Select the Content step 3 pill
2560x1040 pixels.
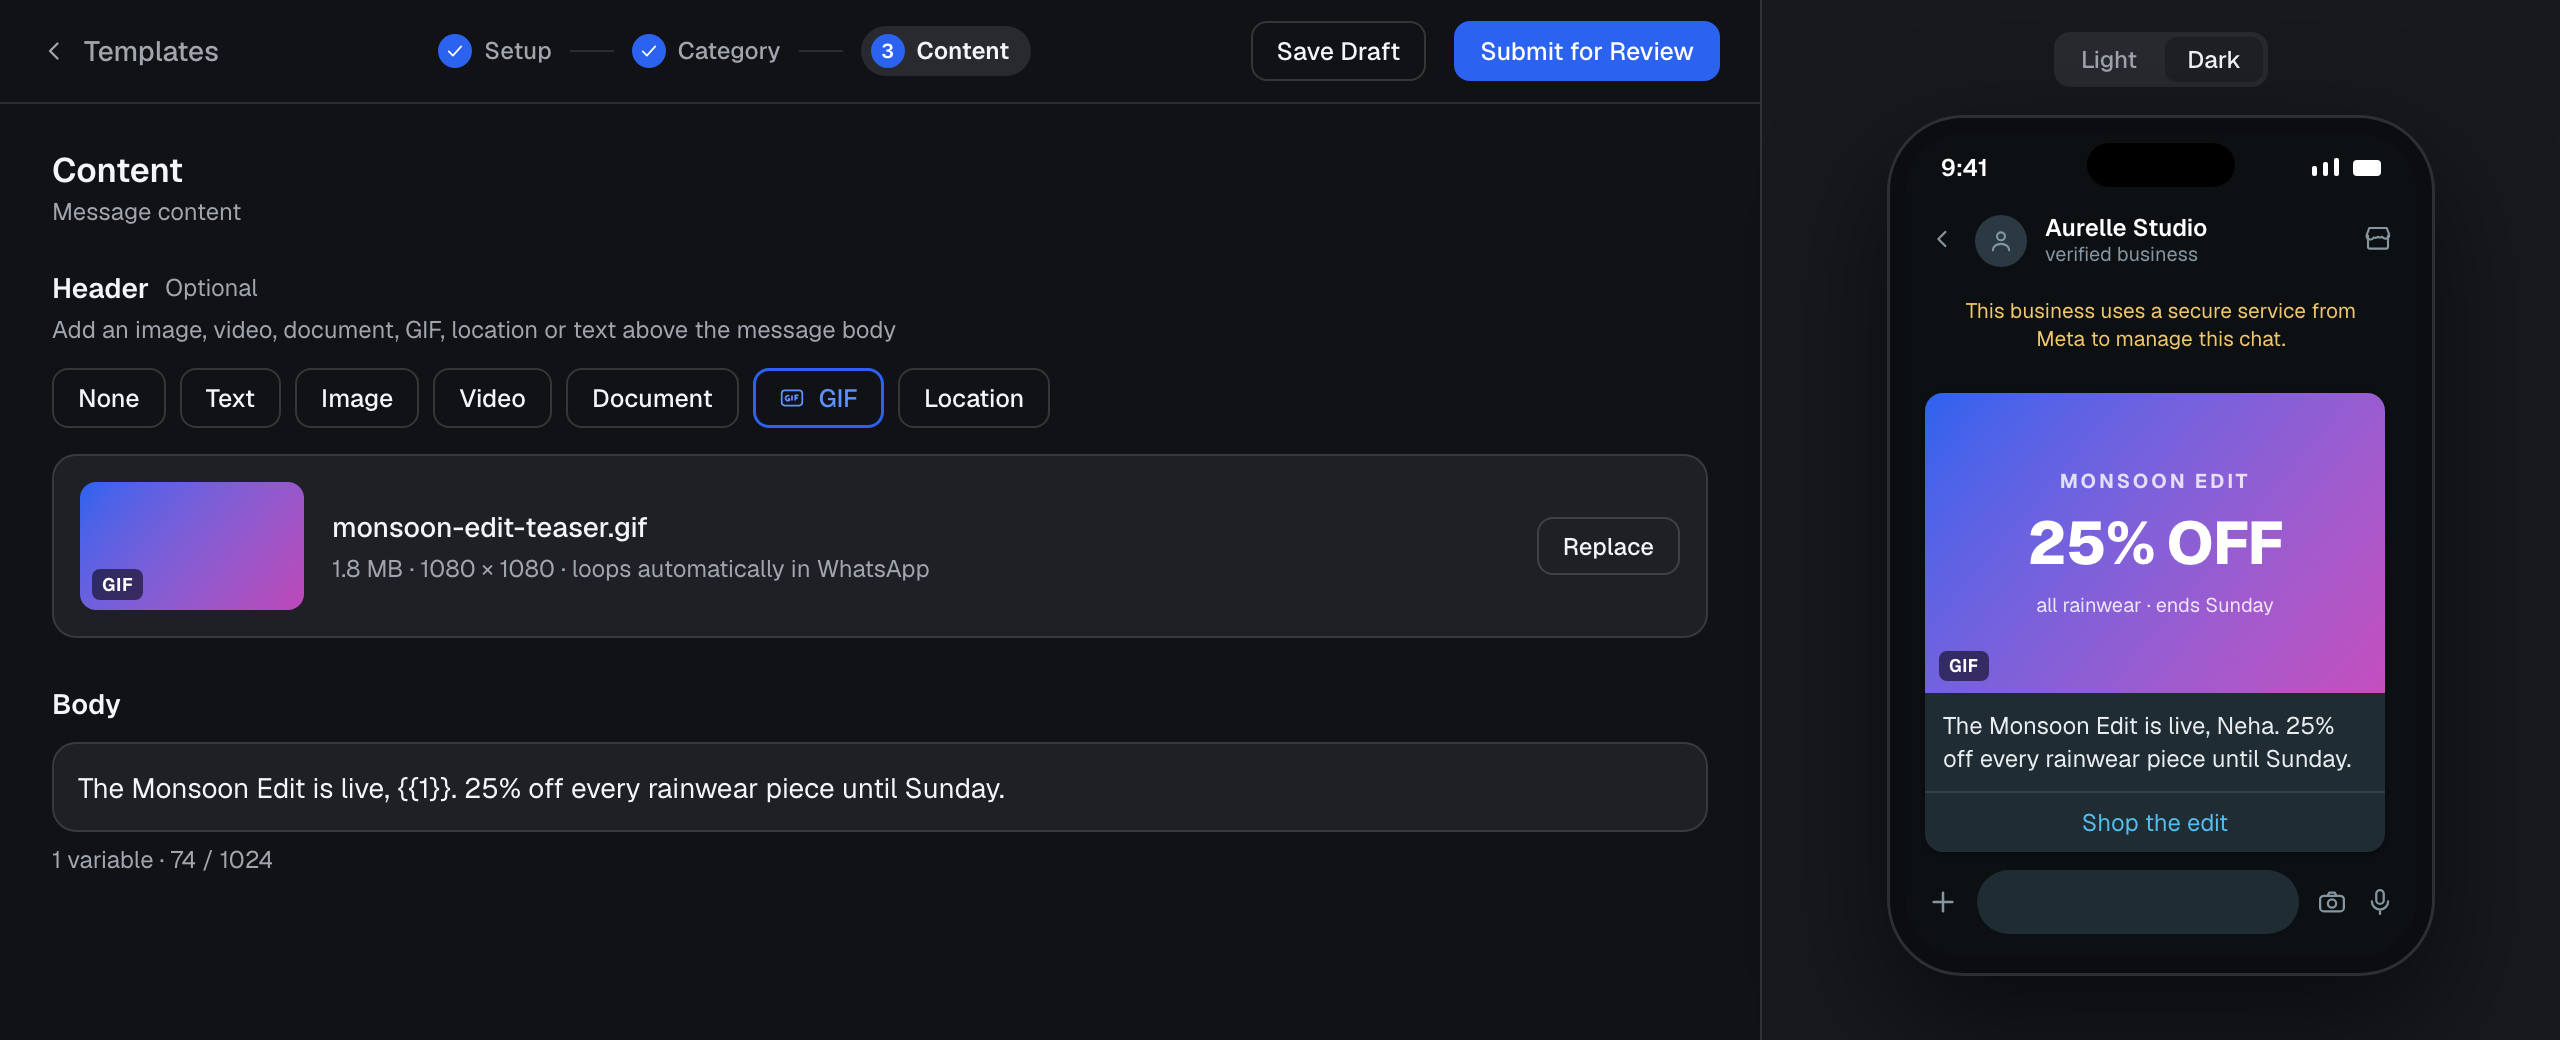coord(945,51)
